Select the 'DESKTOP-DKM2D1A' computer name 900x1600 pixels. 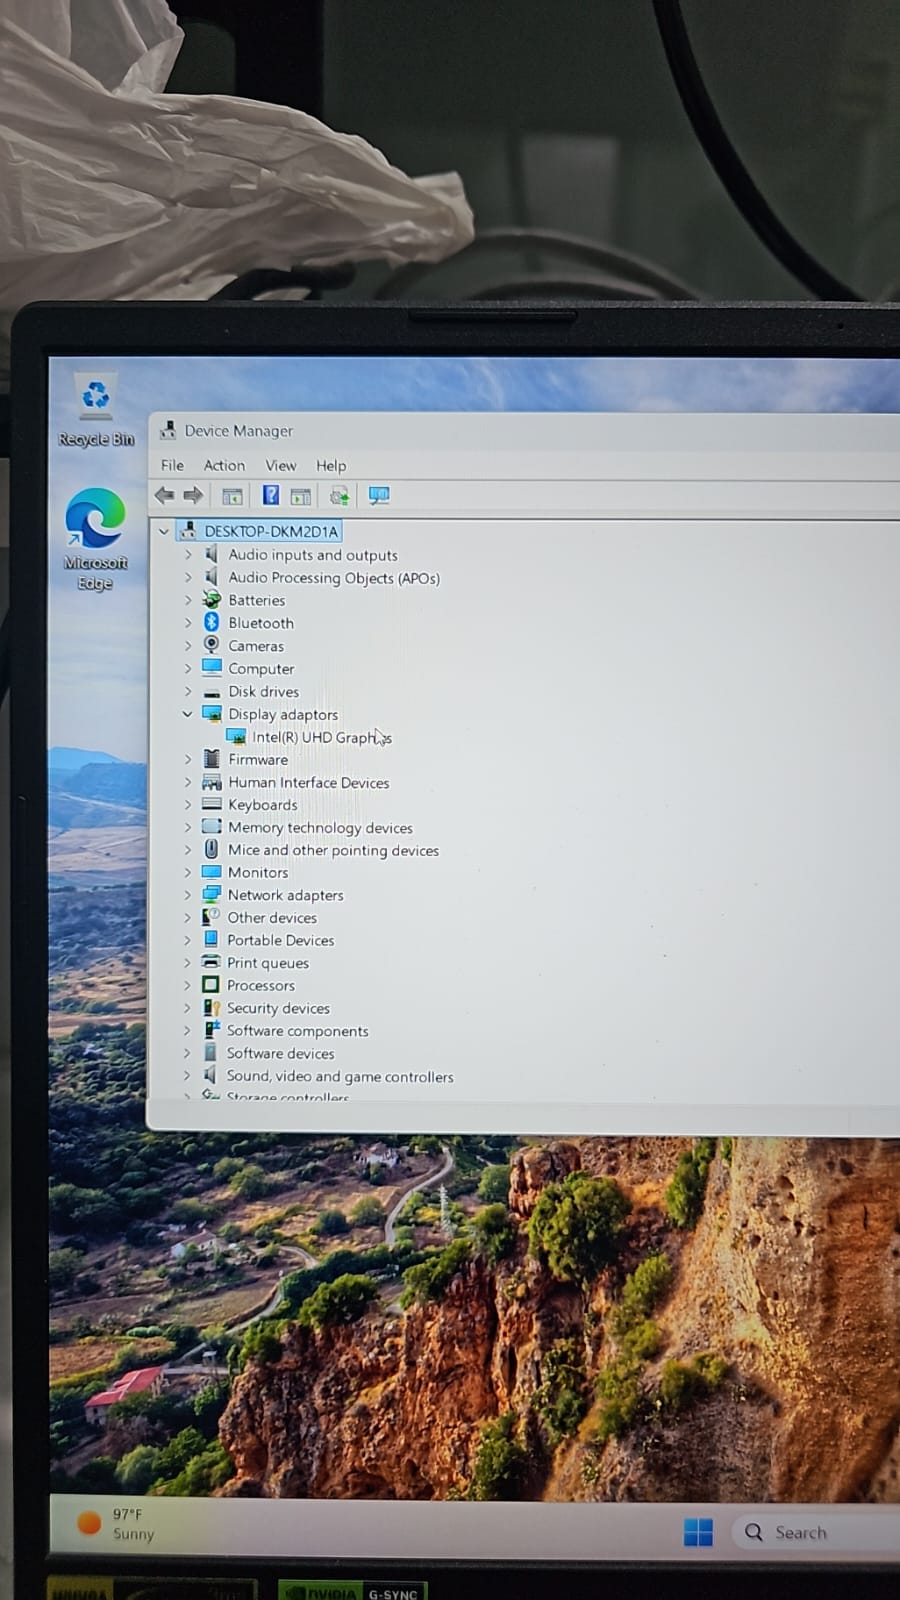pos(271,531)
